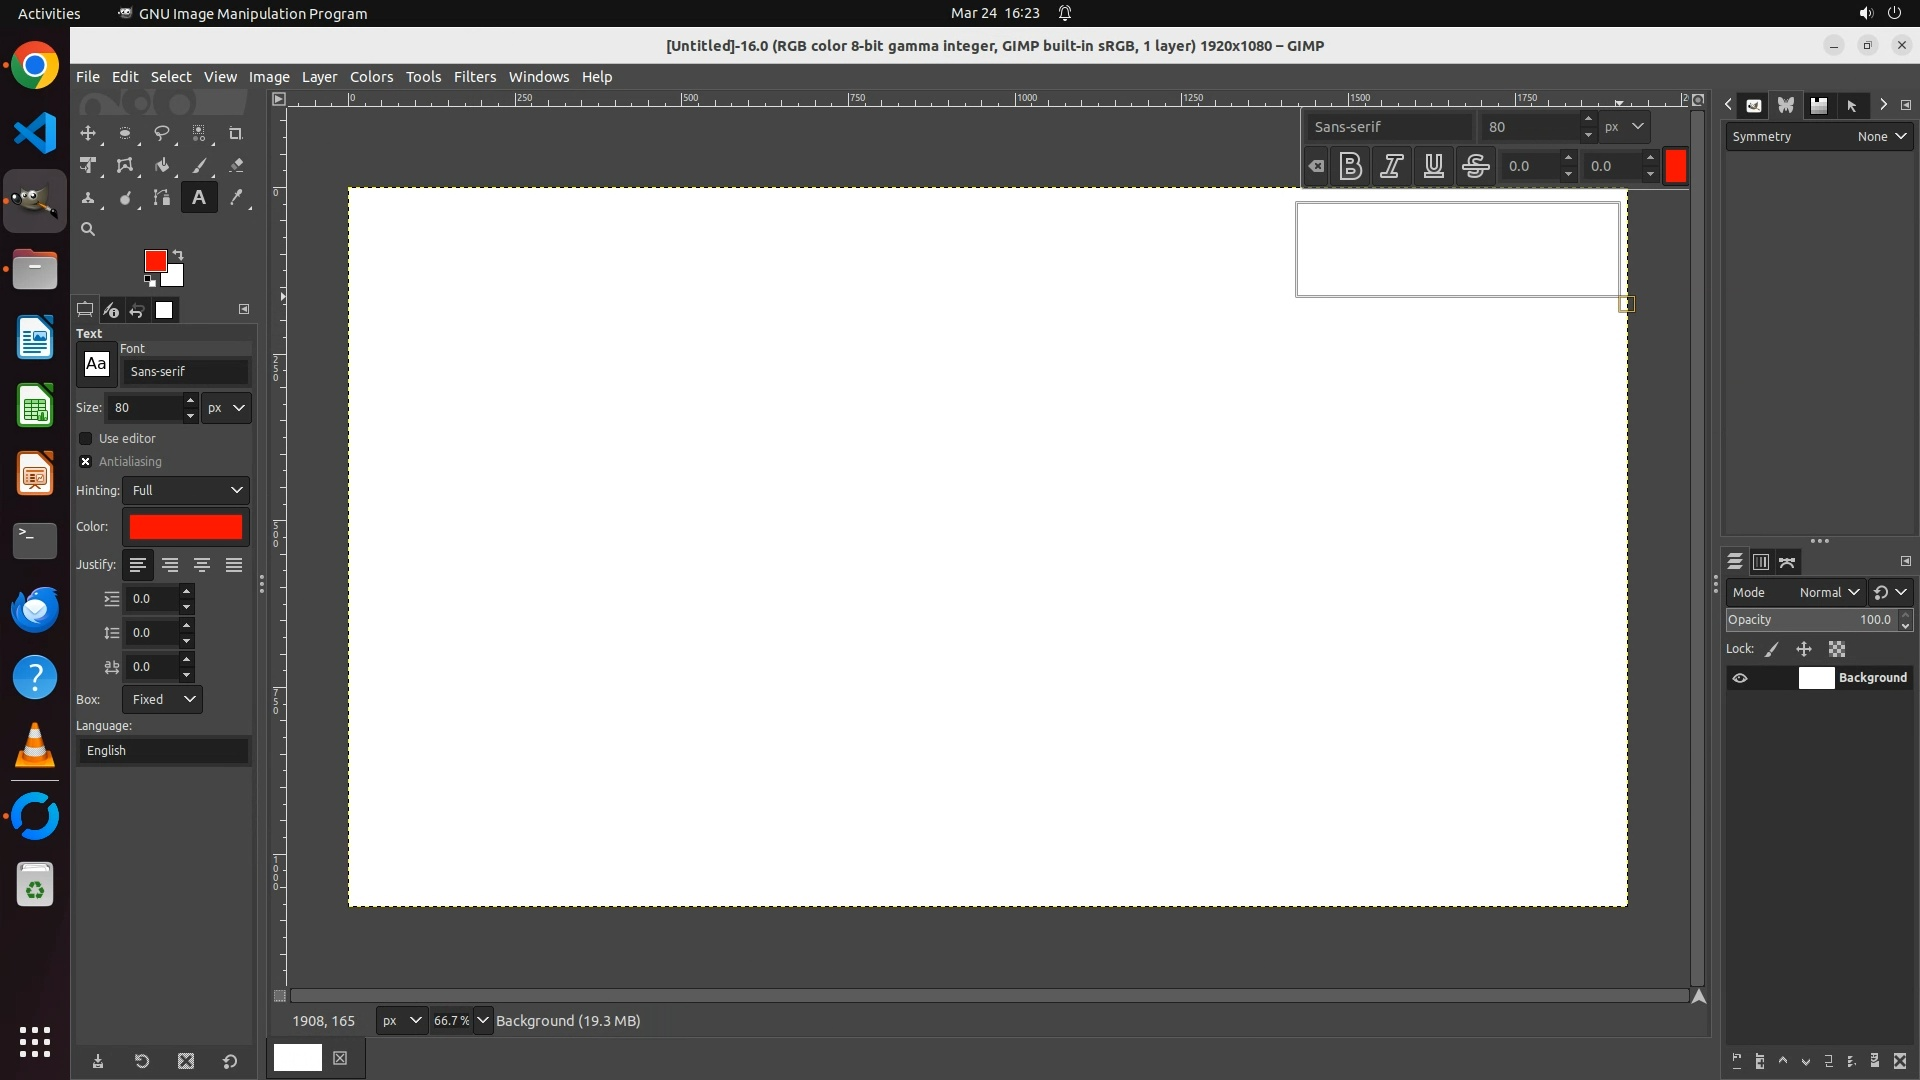Open the Hinting dropdown set to Full
Screen dimensions: 1920x1080
click(x=186, y=490)
